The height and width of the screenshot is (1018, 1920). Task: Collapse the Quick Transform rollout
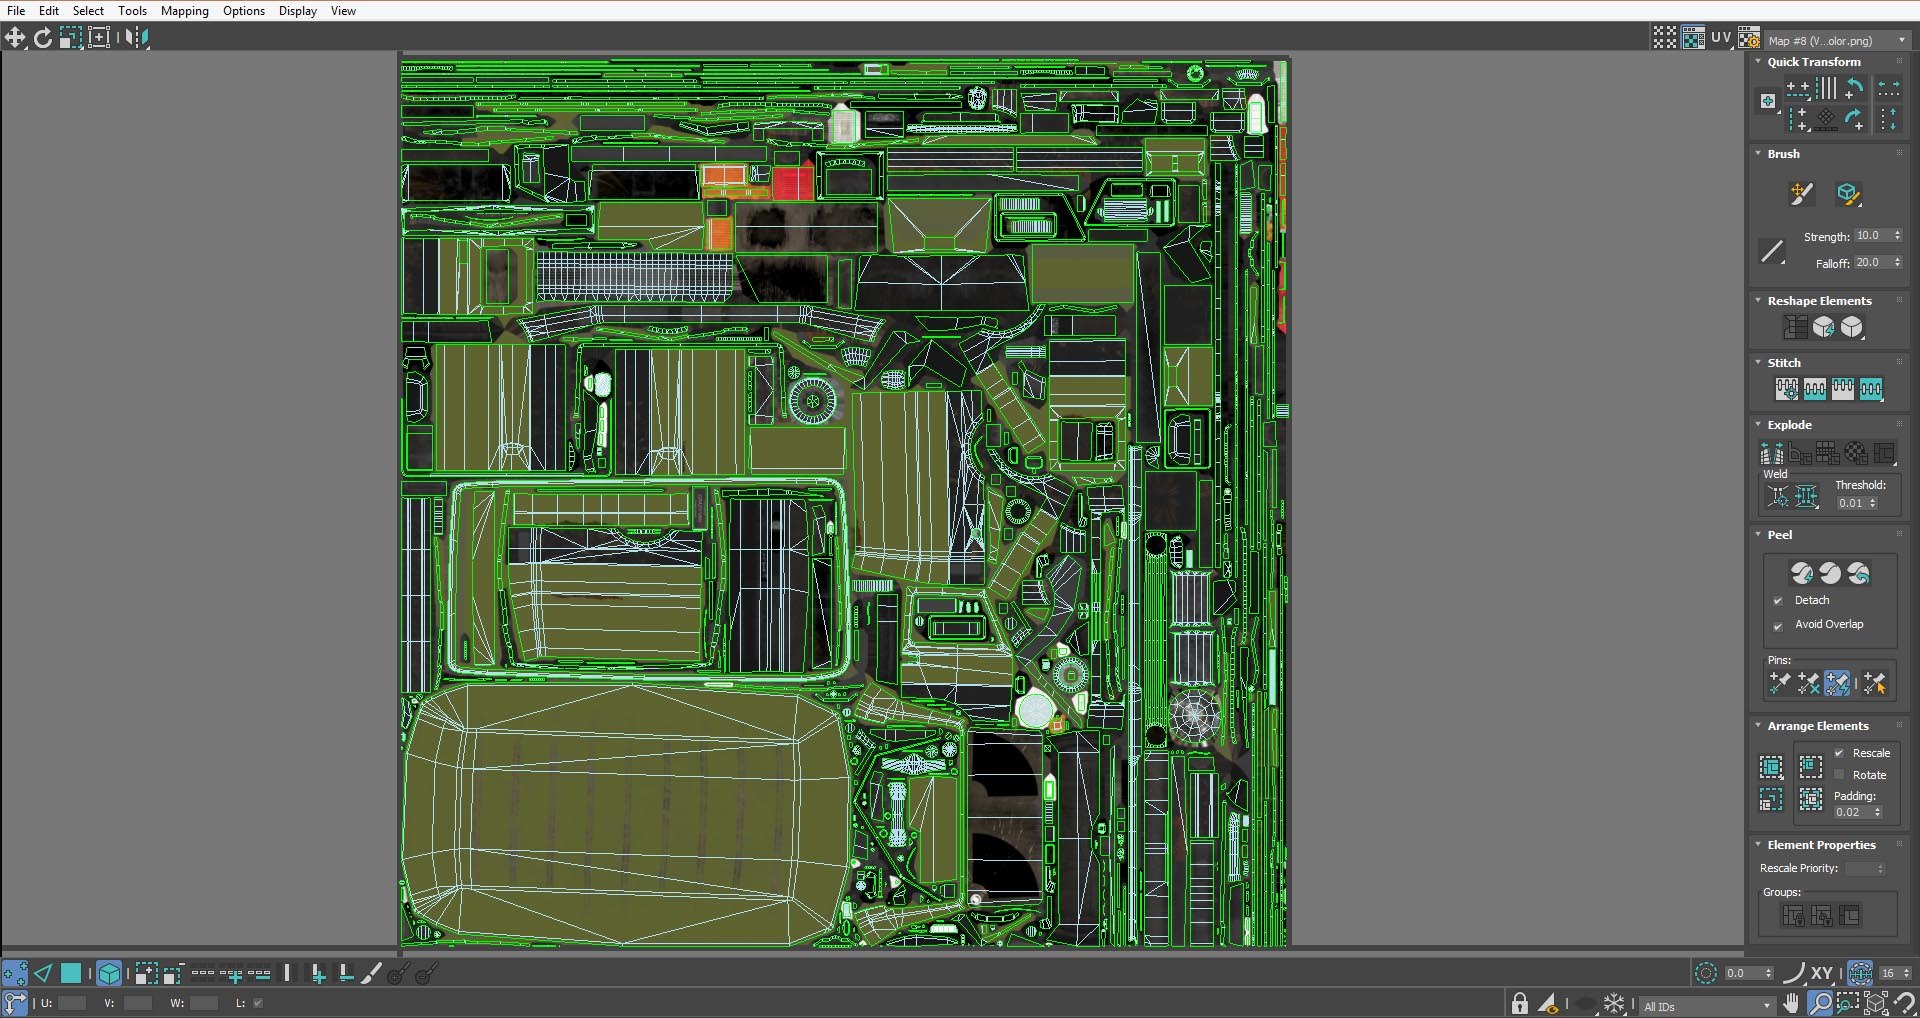point(1758,62)
